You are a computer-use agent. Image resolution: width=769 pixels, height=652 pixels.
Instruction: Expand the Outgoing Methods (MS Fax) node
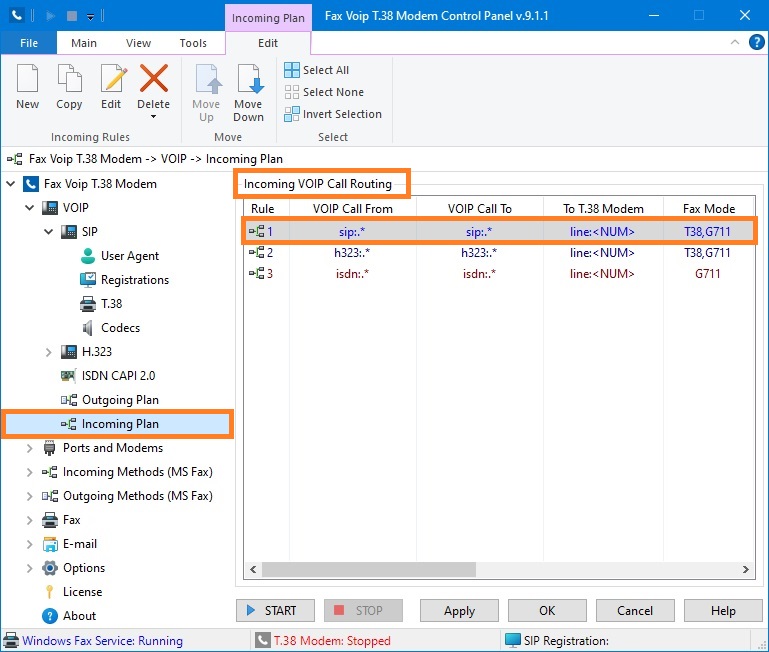30,496
